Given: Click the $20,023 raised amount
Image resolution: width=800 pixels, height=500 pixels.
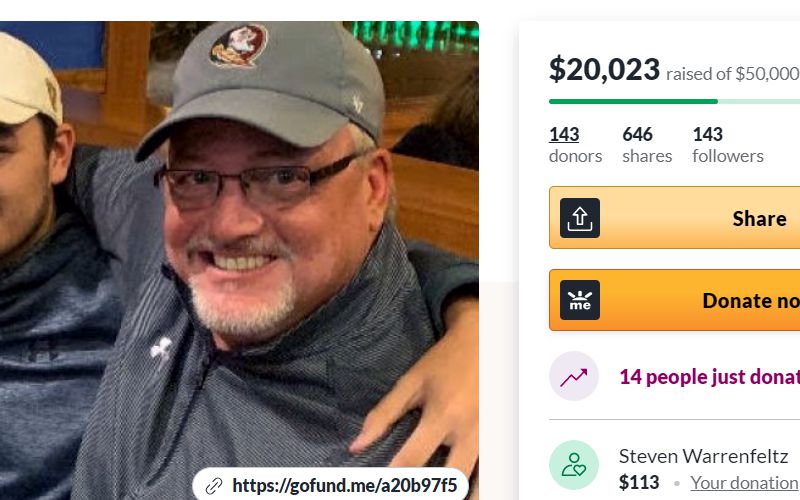Looking at the screenshot, I should point(604,69).
